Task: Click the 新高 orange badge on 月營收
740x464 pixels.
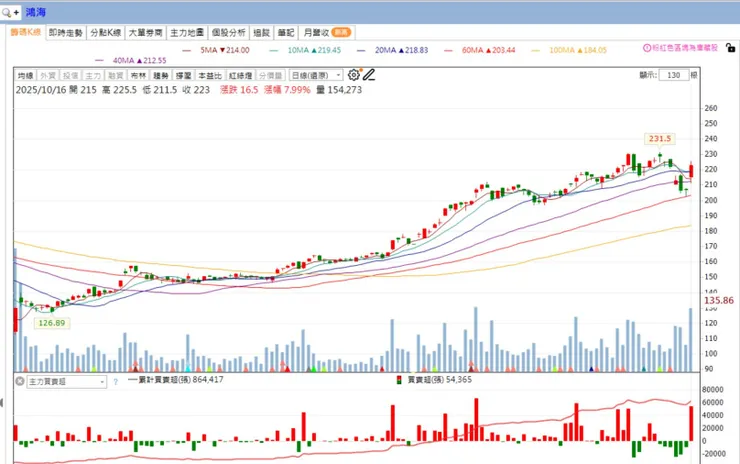Action: point(341,32)
